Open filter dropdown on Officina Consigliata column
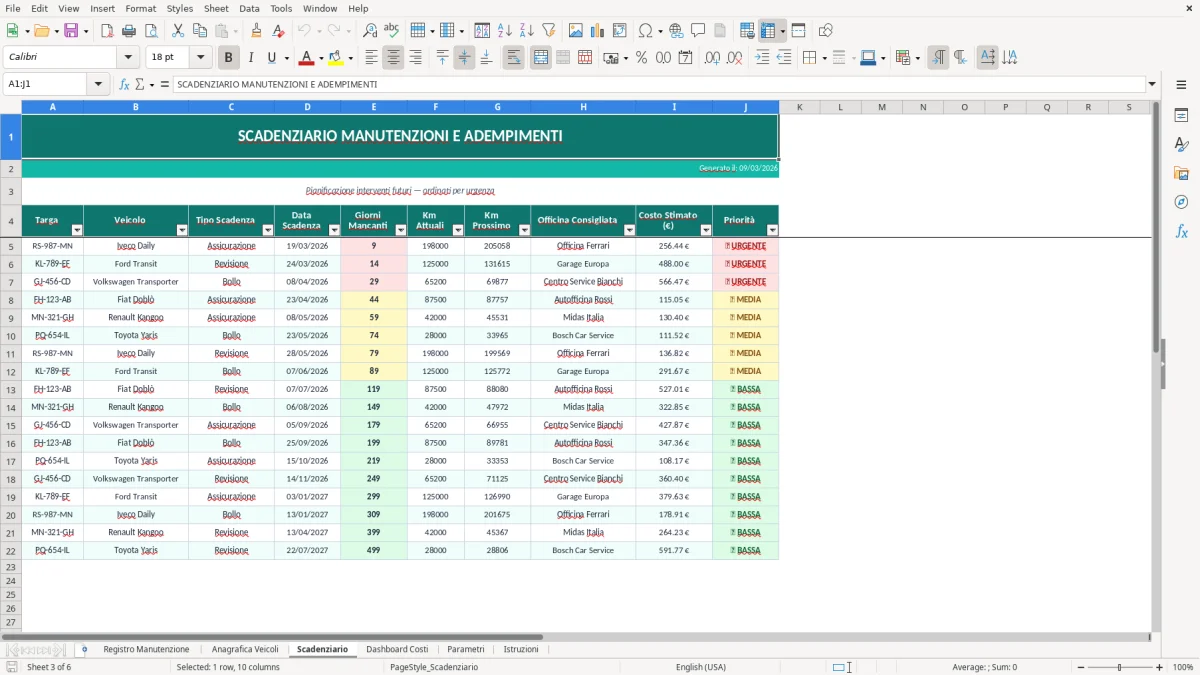 [x=629, y=230]
